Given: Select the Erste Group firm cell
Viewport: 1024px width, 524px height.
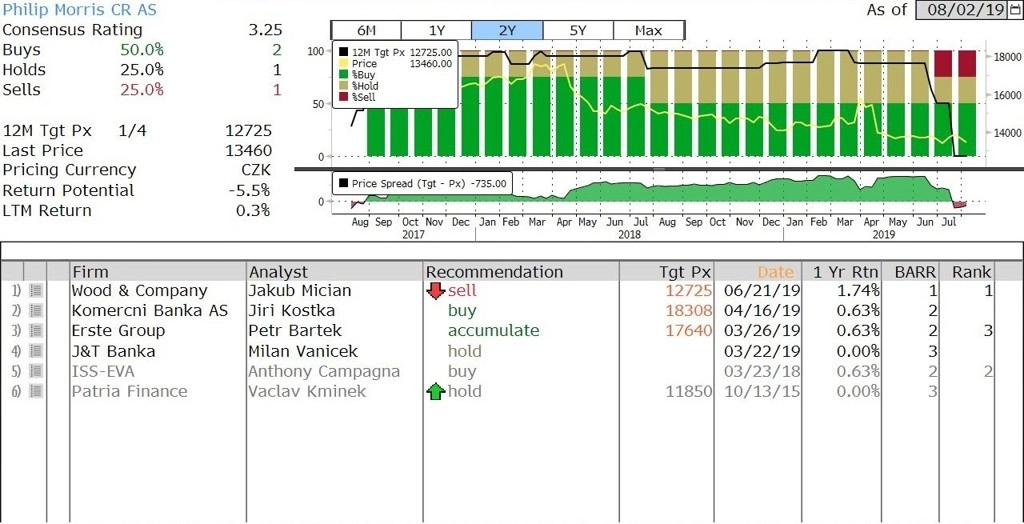Looking at the screenshot, I should 118,331.
